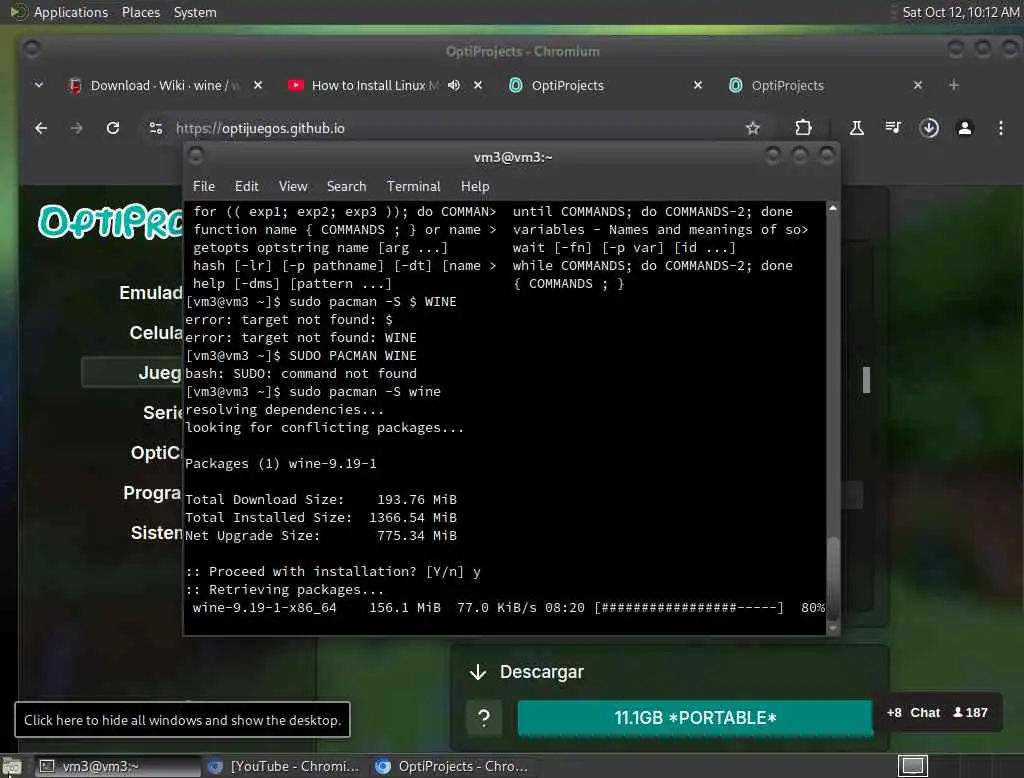Screen dimensions: 1024x778
Task: Open Places menu in top panel
Action: (140, 12)
